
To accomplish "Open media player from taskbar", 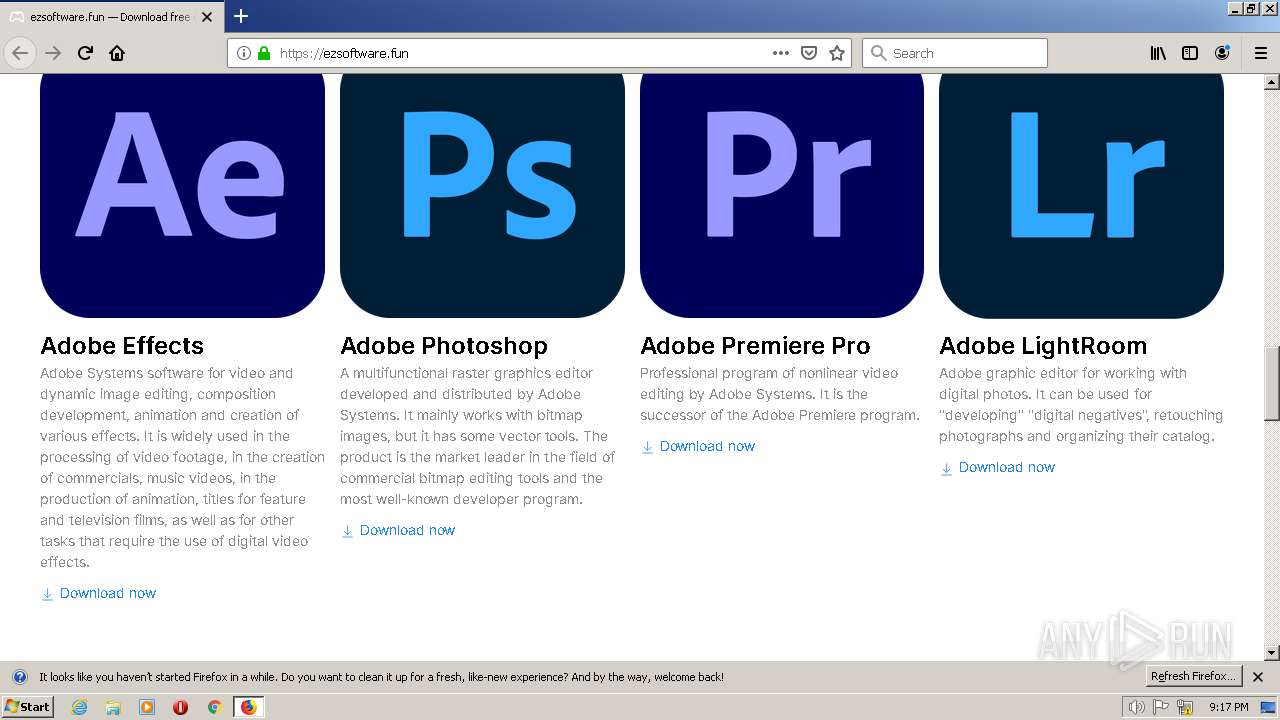I will (x=147, y=707).
